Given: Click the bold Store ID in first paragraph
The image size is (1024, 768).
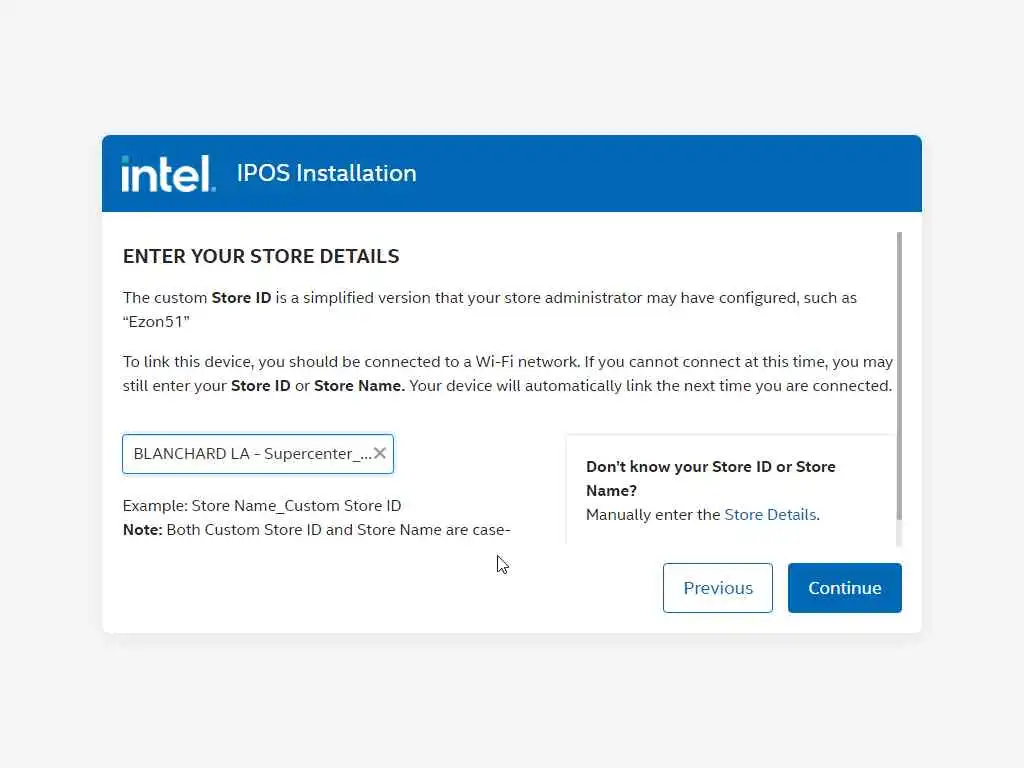Looking at the screenshot, I should coord(241,298).
